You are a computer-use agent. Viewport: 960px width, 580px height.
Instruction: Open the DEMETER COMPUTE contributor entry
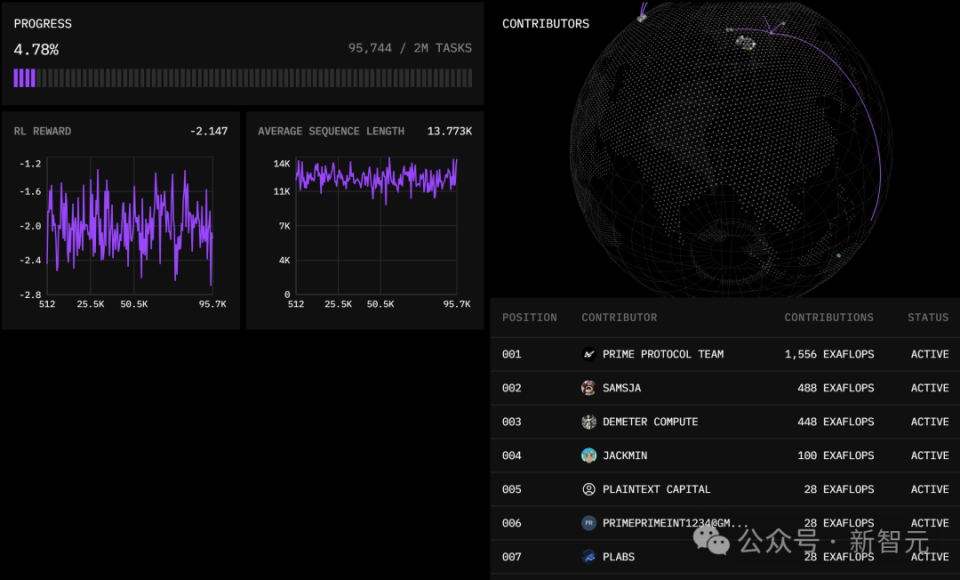coord(650,421)
